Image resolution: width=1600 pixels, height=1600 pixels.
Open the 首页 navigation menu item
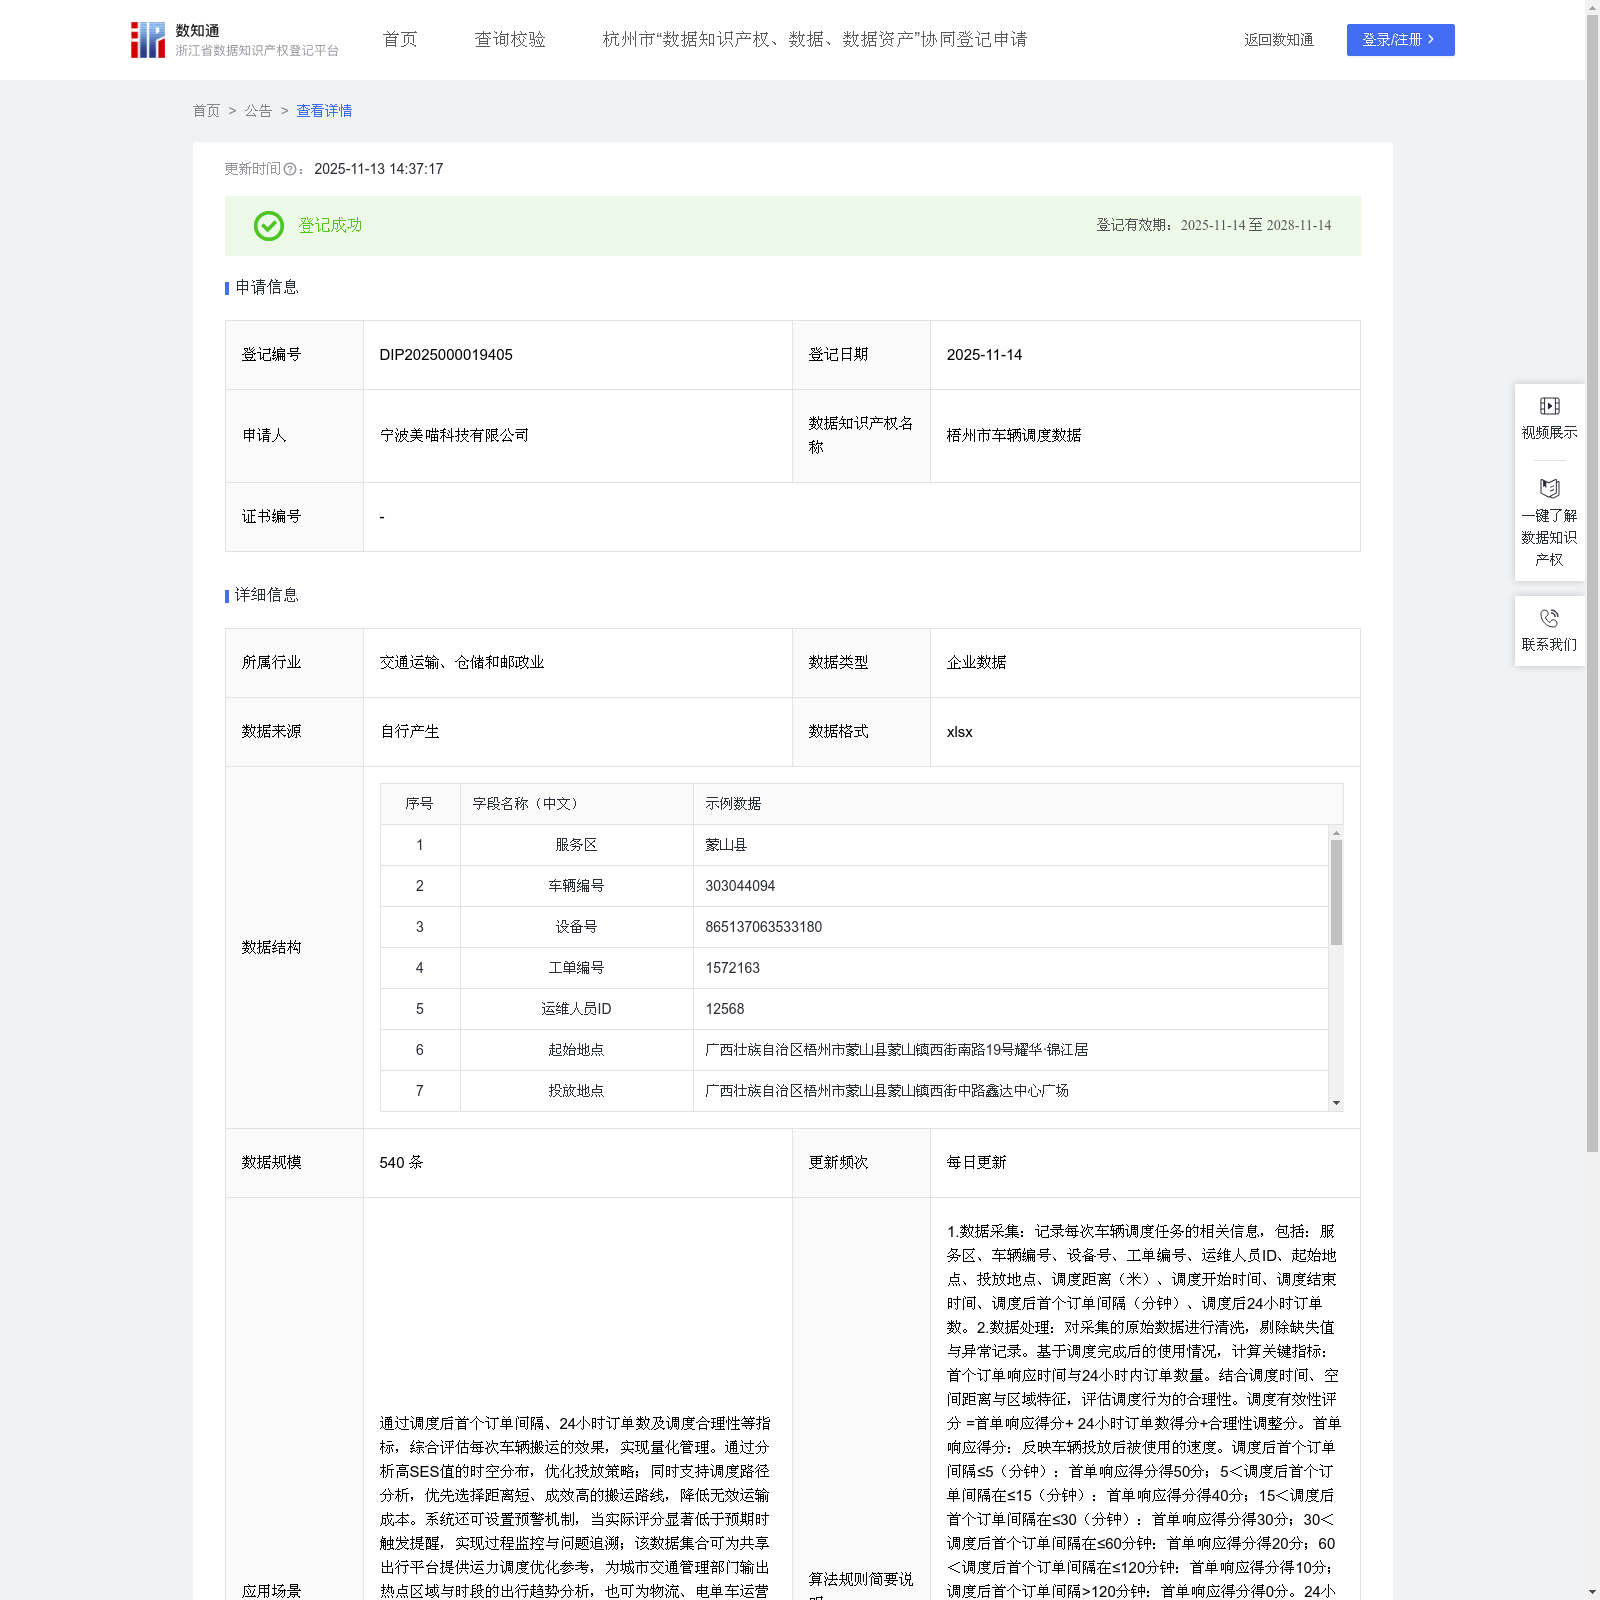coord(400,40)
